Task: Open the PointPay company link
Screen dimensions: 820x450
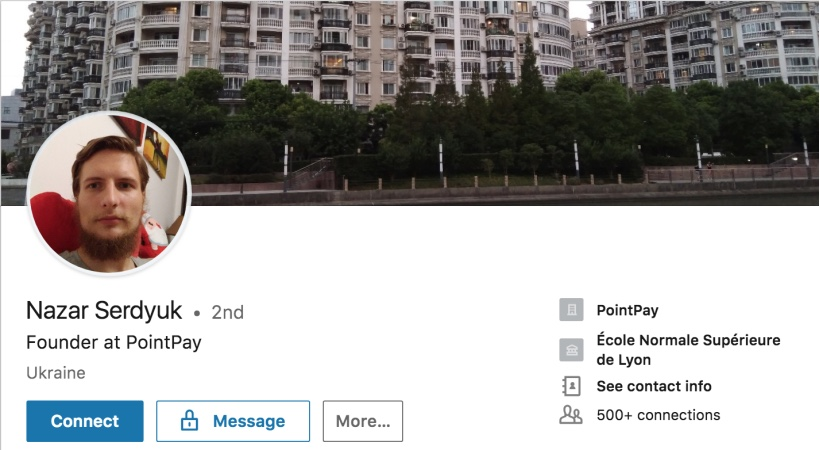Action: click(x=628, y=310)
